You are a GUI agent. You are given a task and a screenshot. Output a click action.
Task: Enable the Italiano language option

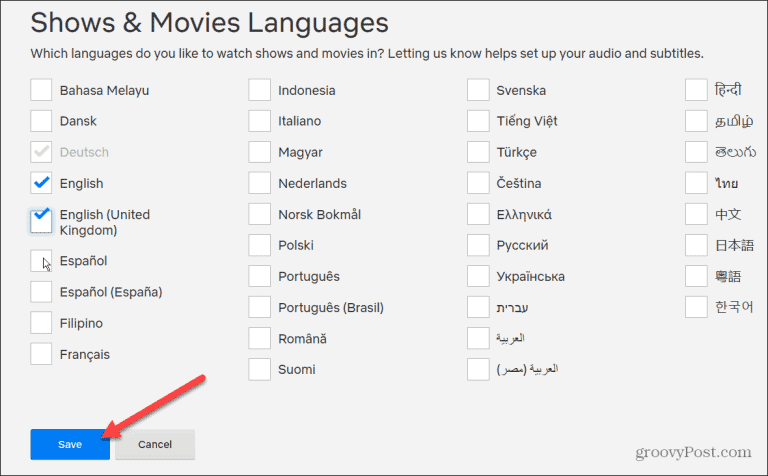point(260,121)
